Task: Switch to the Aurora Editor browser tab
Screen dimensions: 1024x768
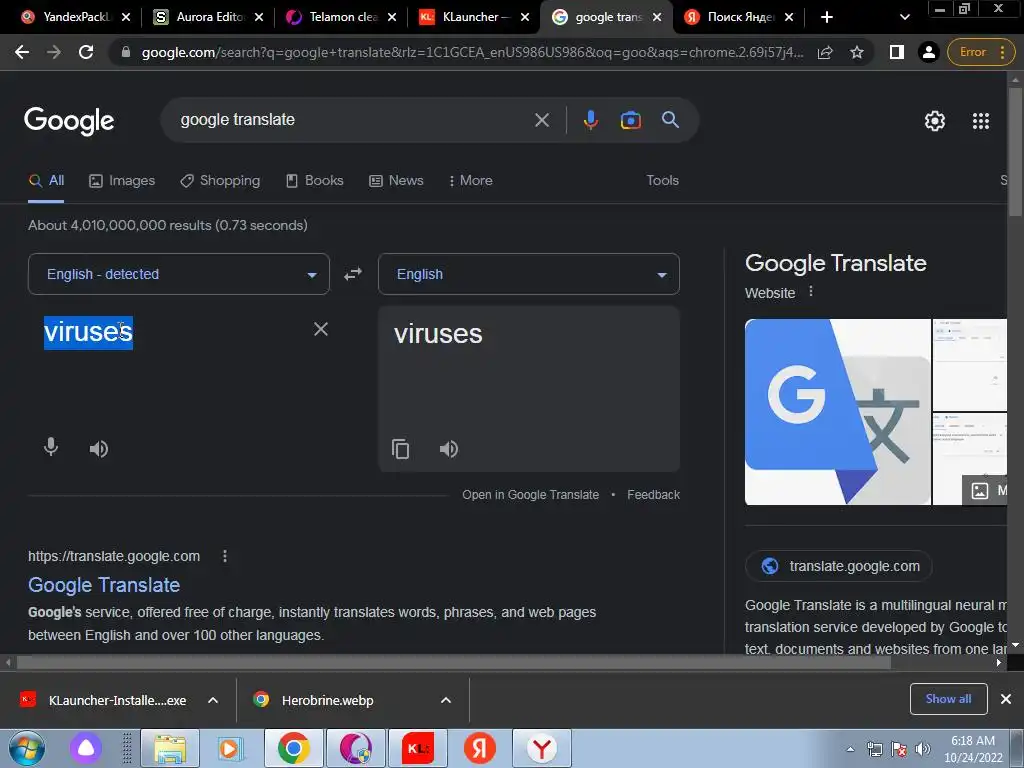Action: click(x=208, y=18)
